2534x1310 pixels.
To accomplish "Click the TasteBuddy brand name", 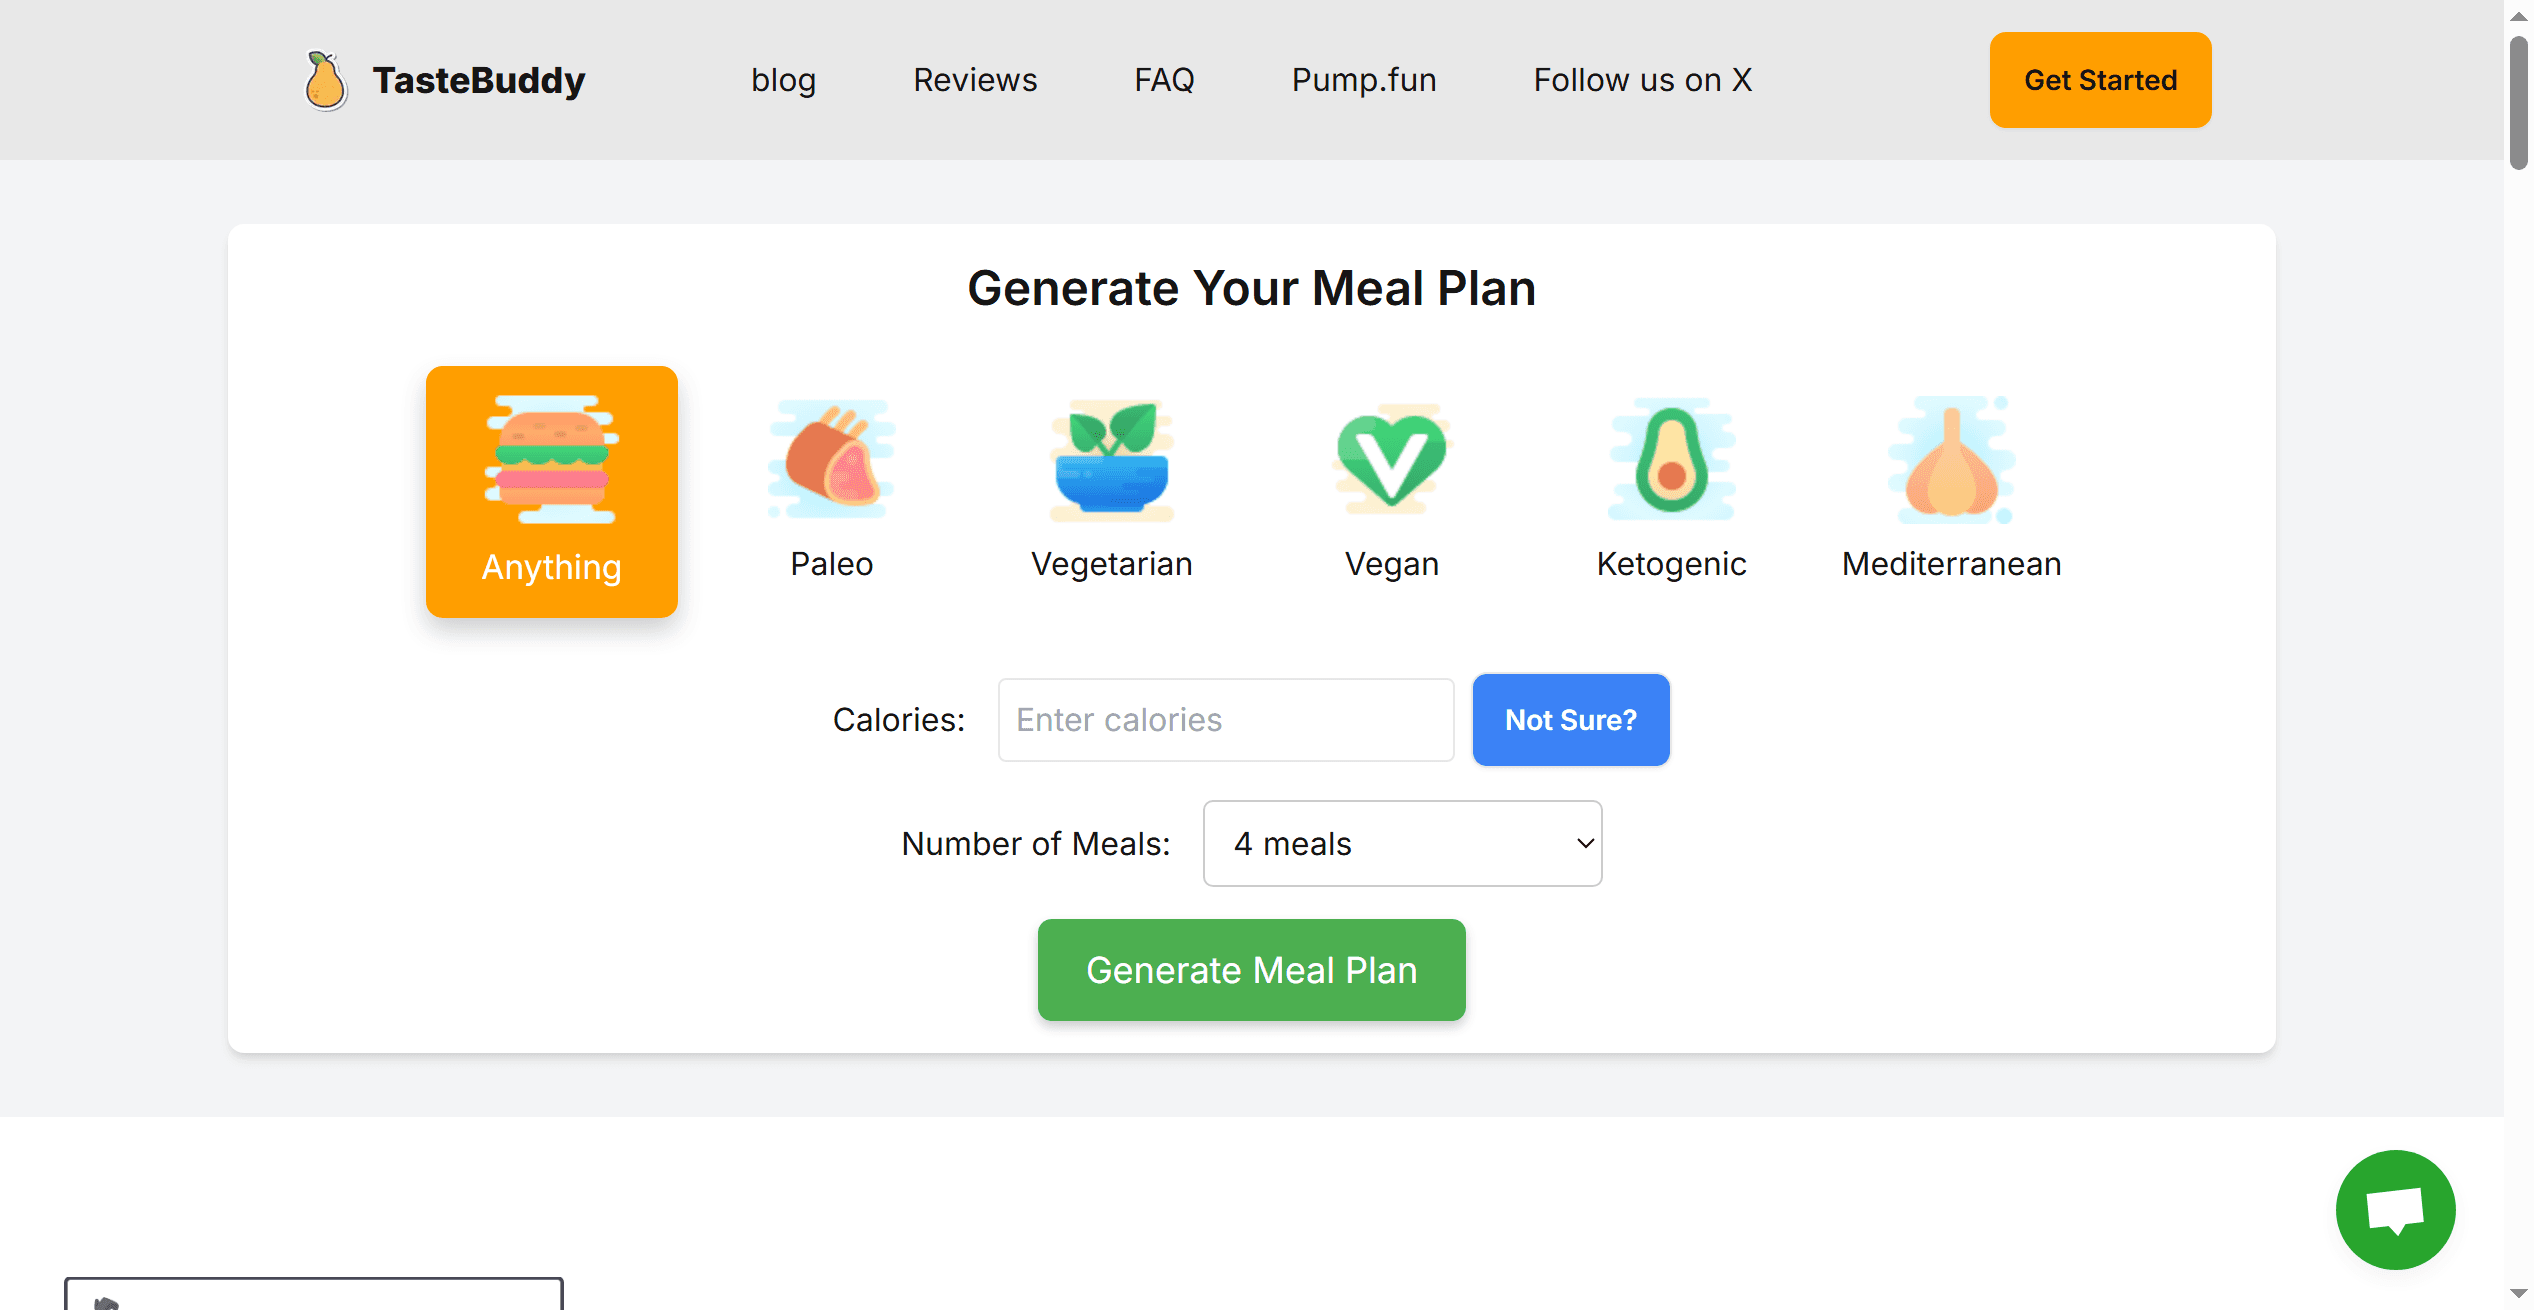I will coord(479,80).
